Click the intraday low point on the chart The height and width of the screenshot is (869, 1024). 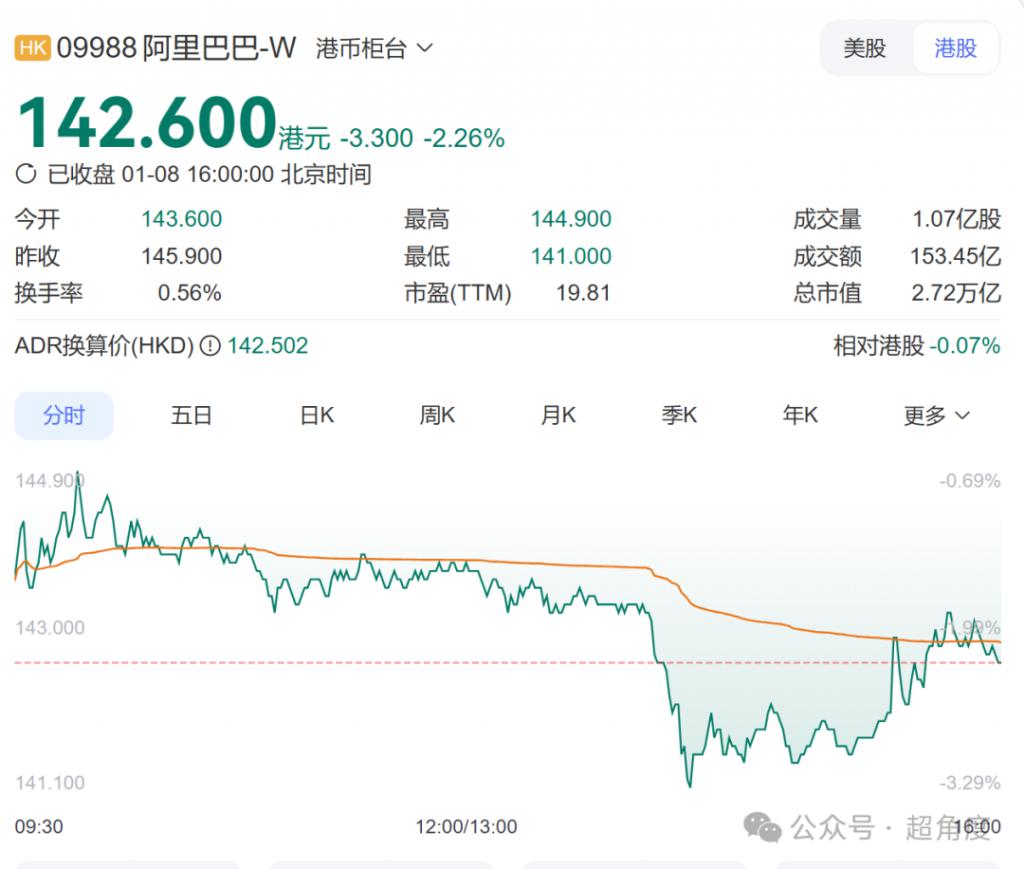point(689,785)
